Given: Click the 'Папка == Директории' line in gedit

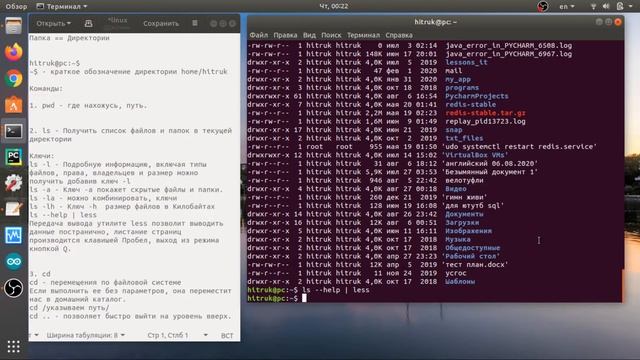Looking at the screenshot, I should (69, 38).
